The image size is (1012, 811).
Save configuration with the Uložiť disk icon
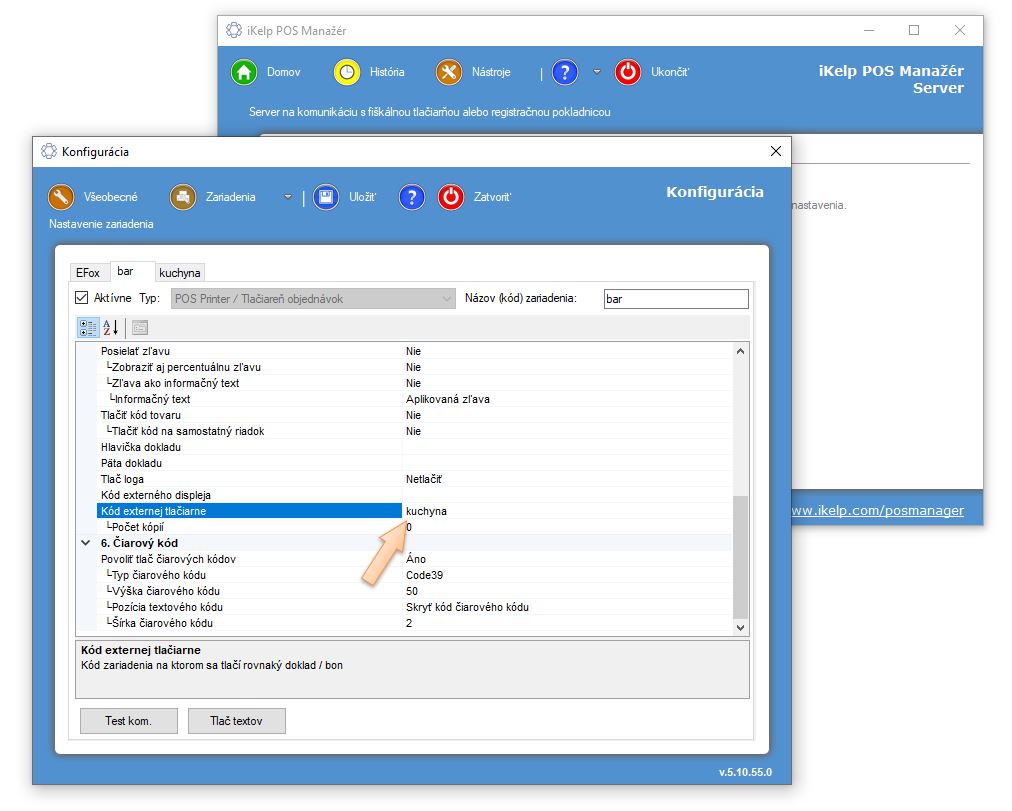point(325,197)
